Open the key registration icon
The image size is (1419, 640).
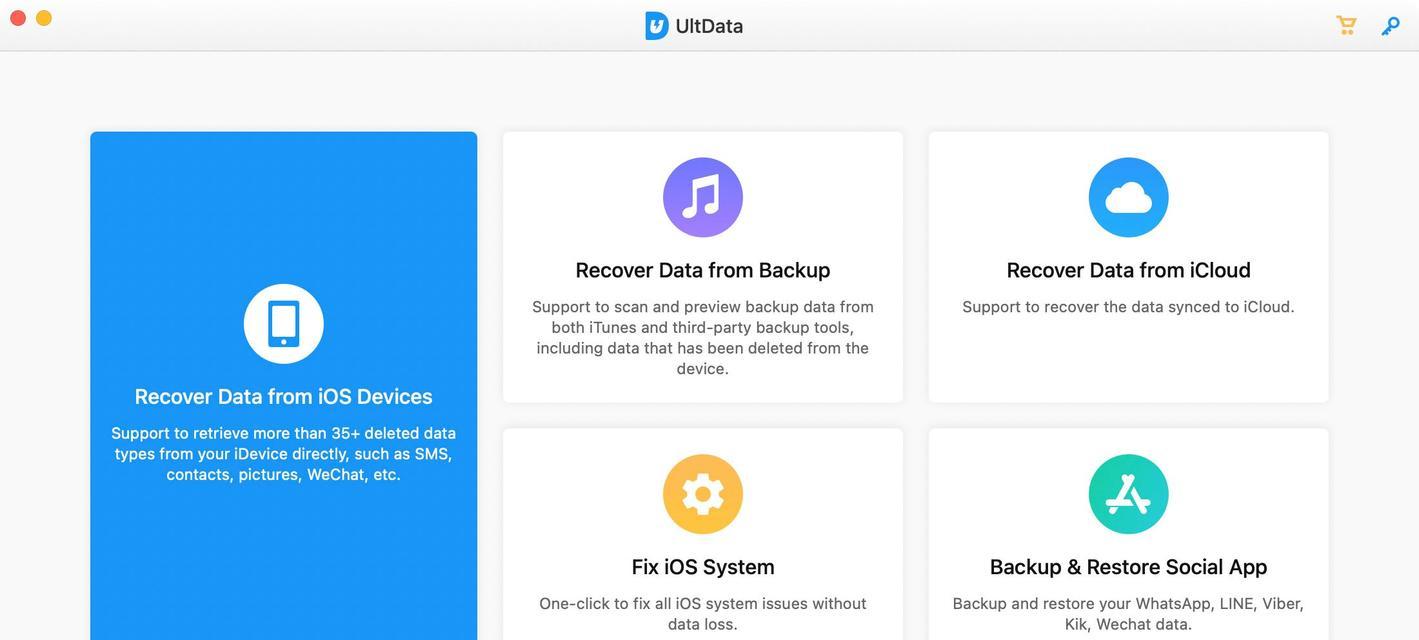1390,26
